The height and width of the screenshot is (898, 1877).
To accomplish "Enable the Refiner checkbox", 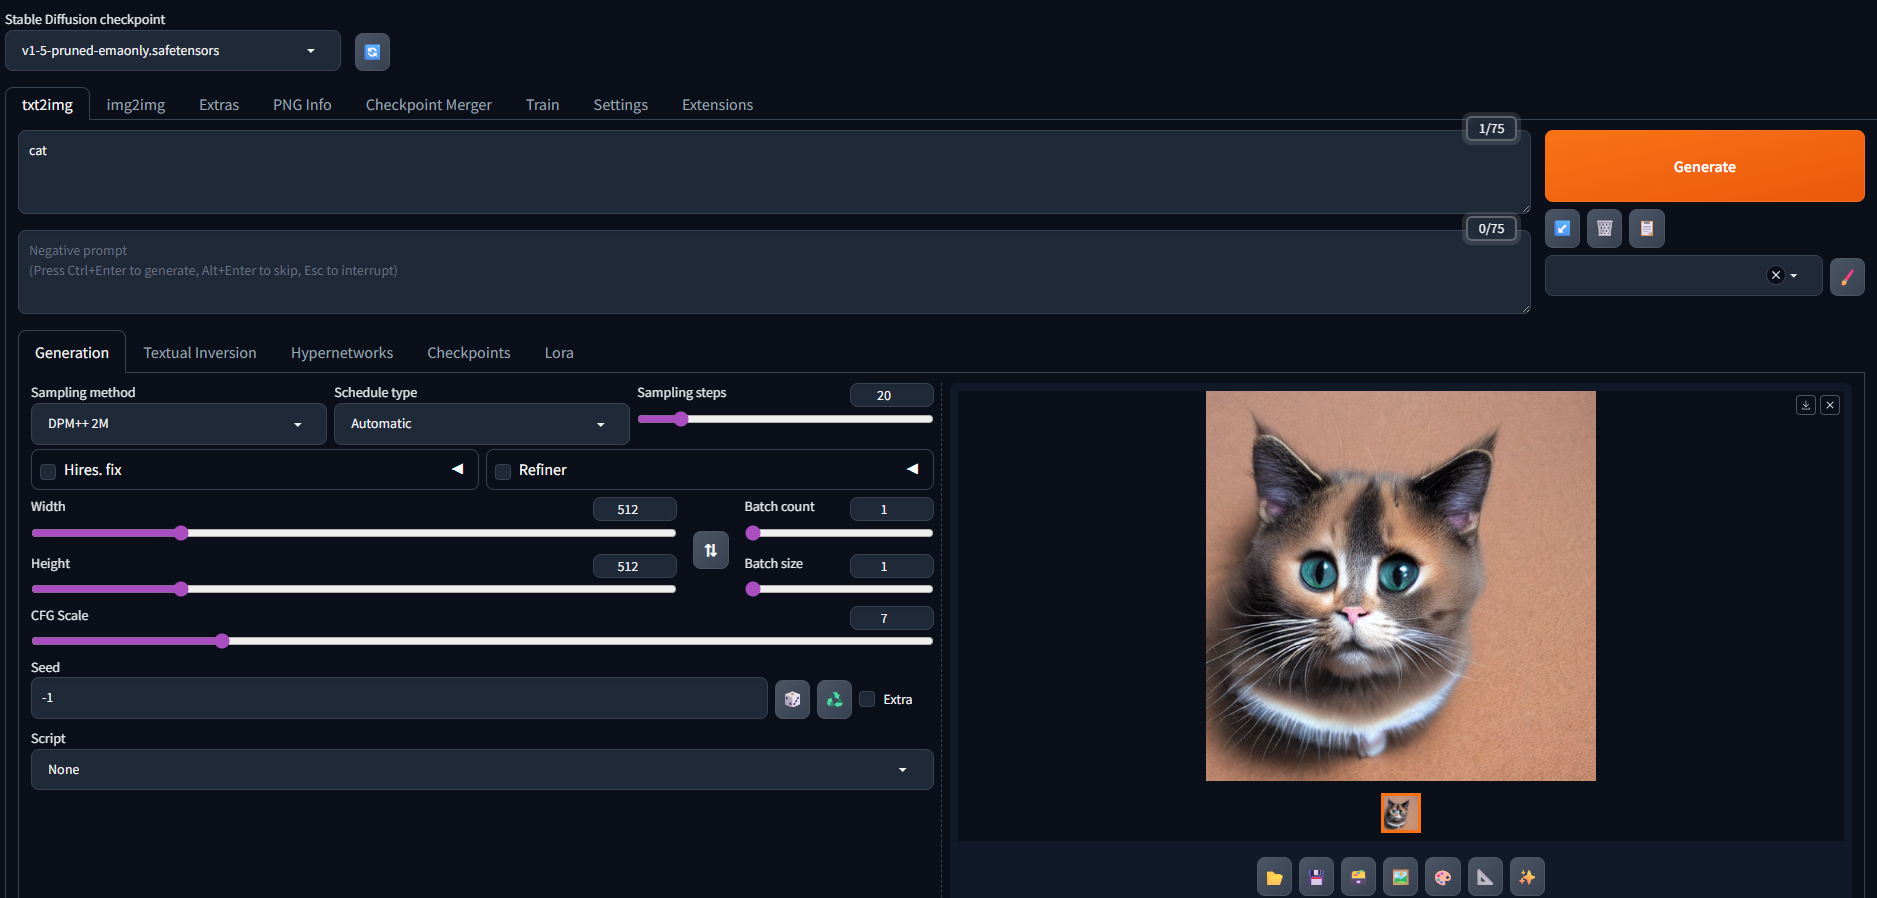I will [x=503, y=471].
